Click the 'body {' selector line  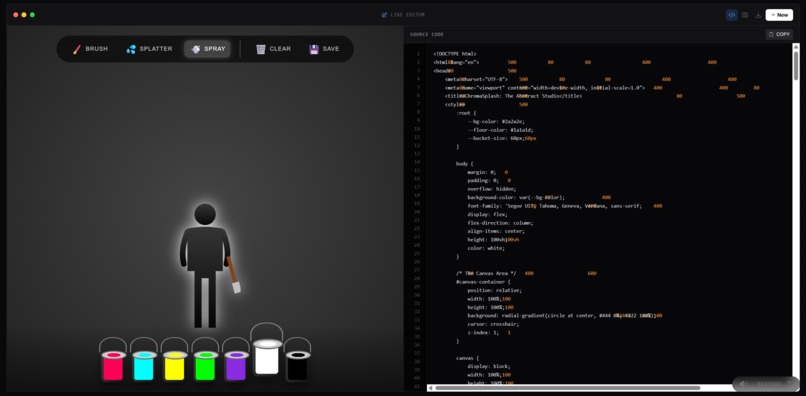tap(465, 164)
